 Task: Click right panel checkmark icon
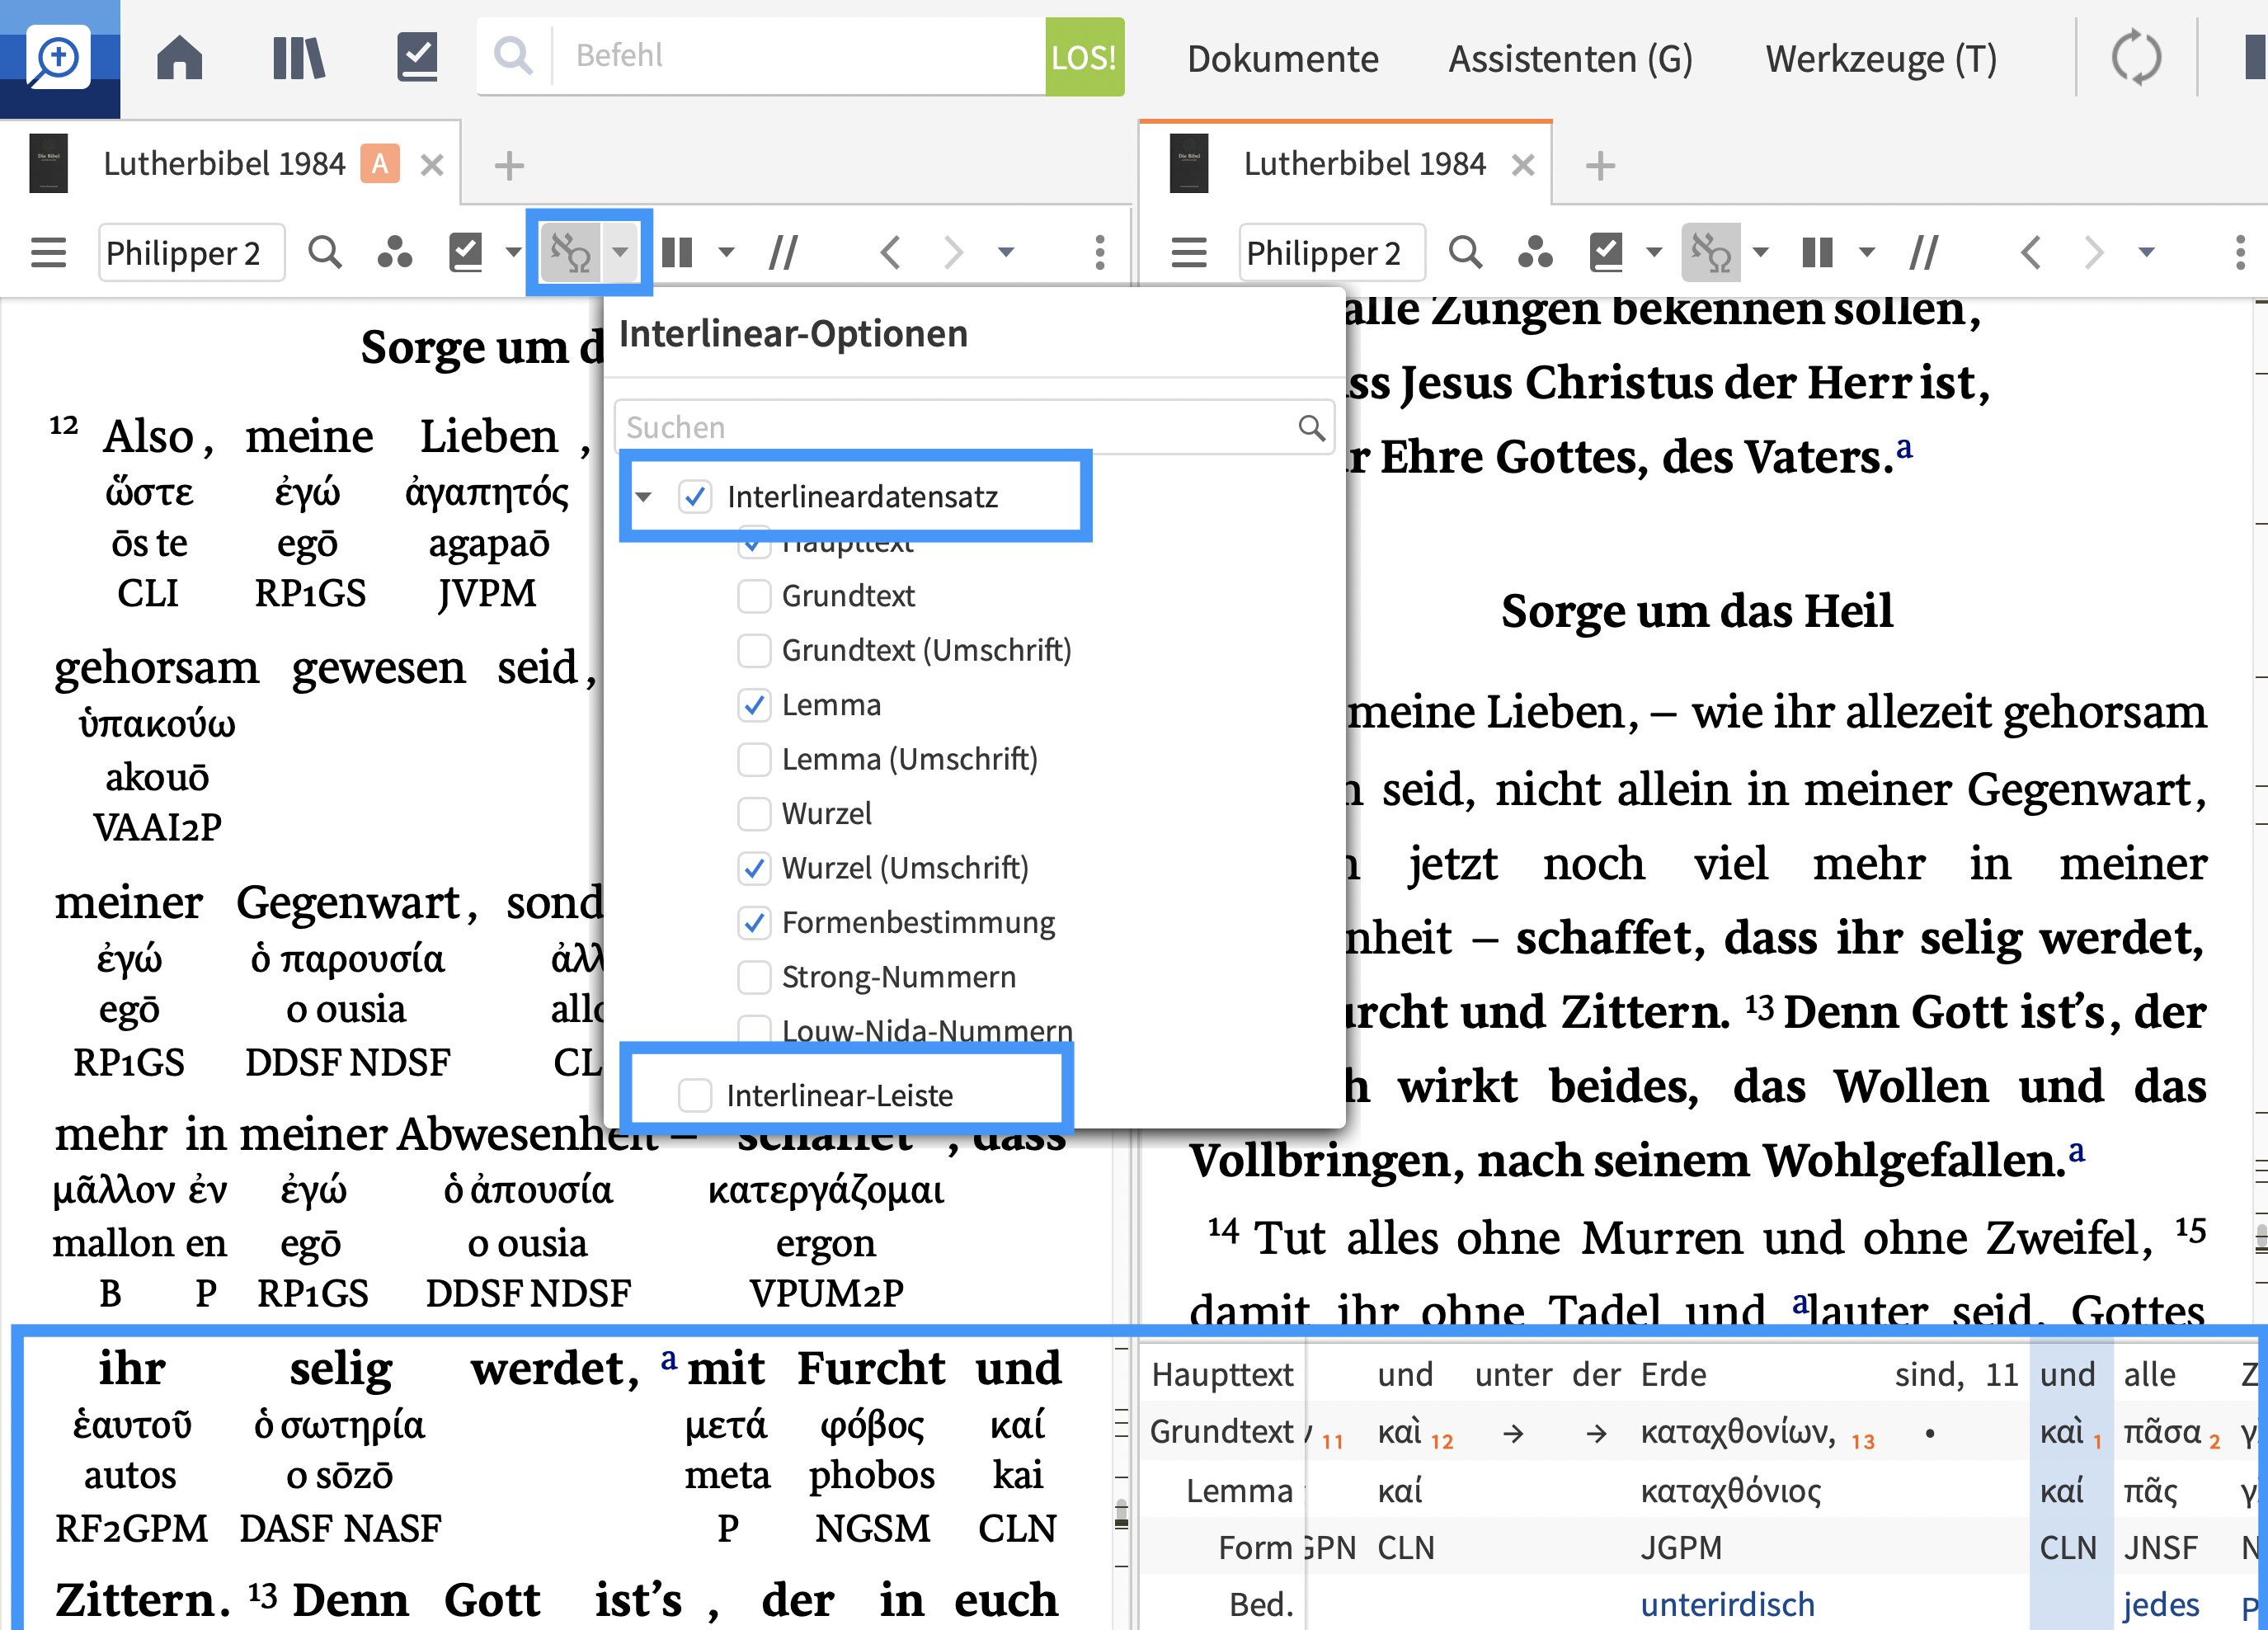[1607, 252]
